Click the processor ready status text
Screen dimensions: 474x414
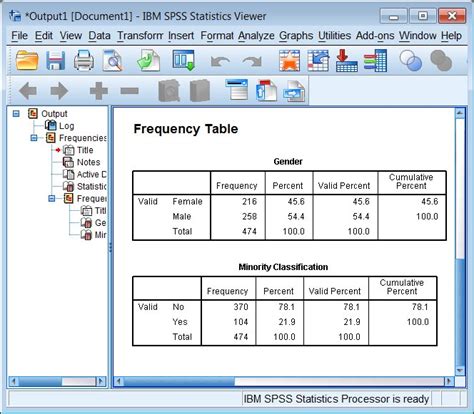[336, 399]
